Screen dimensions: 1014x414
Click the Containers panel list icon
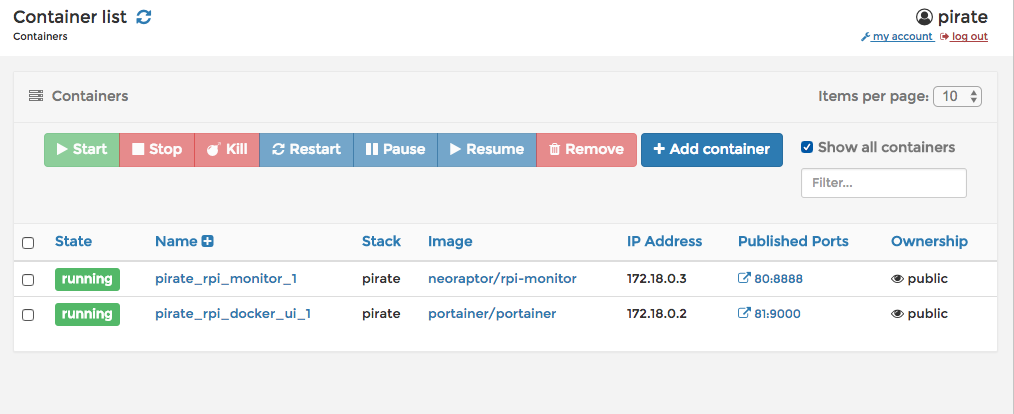[36, 97]
